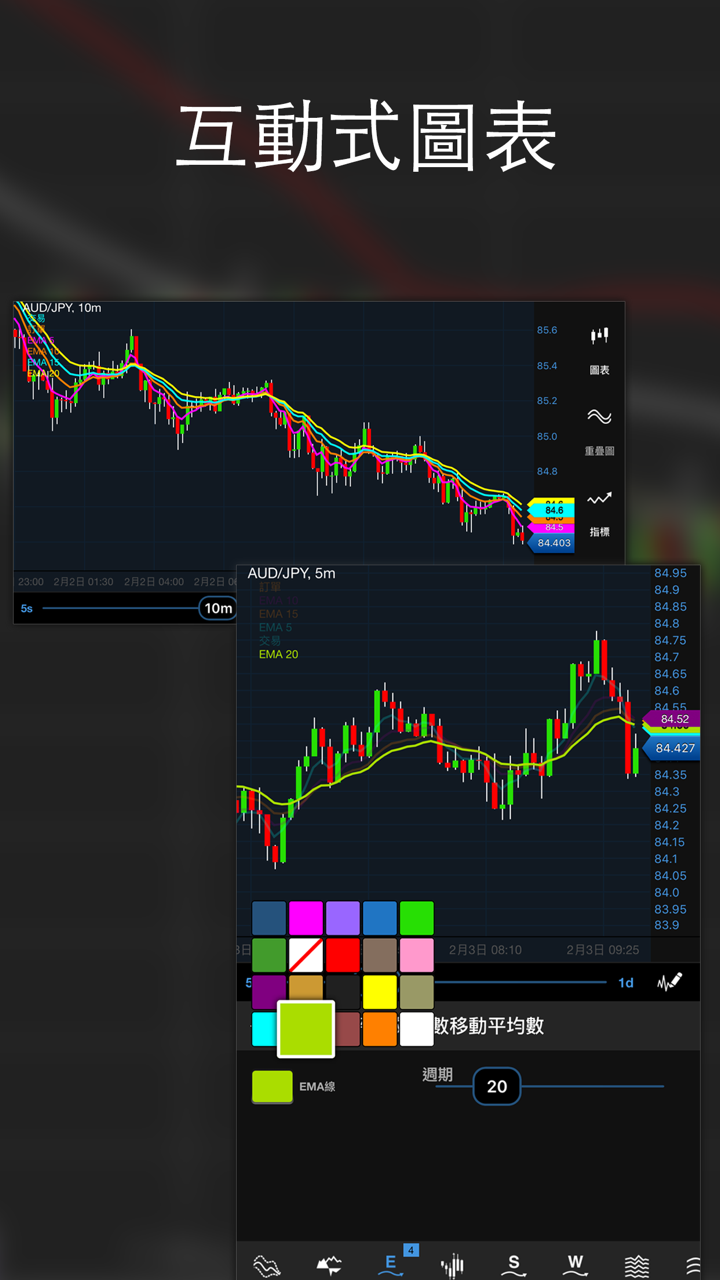The width and height of the screenshot is (720, 1280).
Task: Tap the chart drawing pencil icon
Action: pyautogui.click(x=670, y=982)
